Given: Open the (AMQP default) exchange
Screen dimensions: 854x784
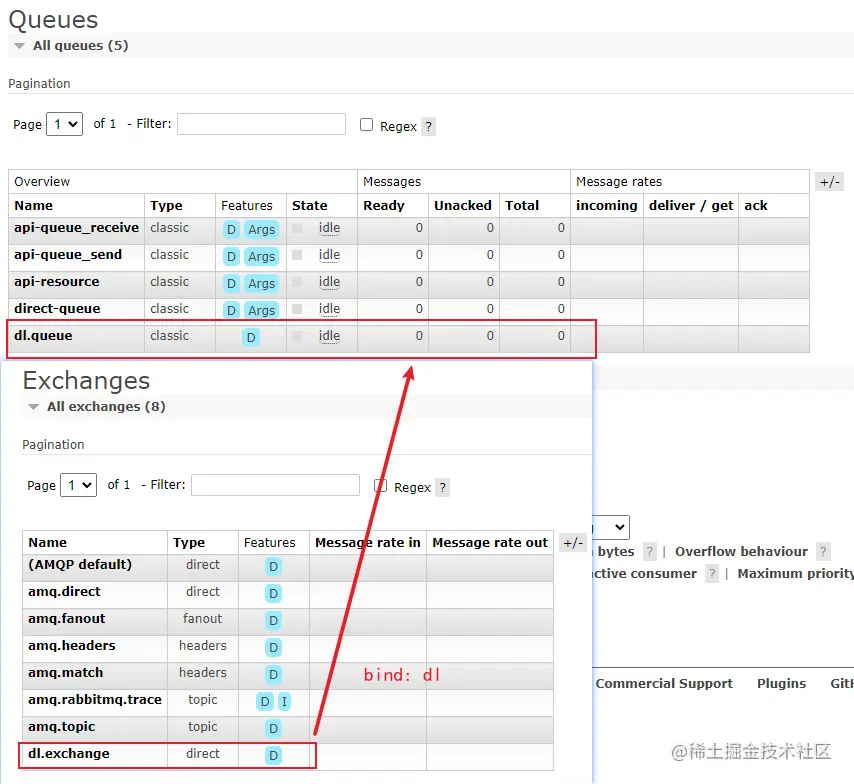Looking at the screenshot, I should (80, 564).
